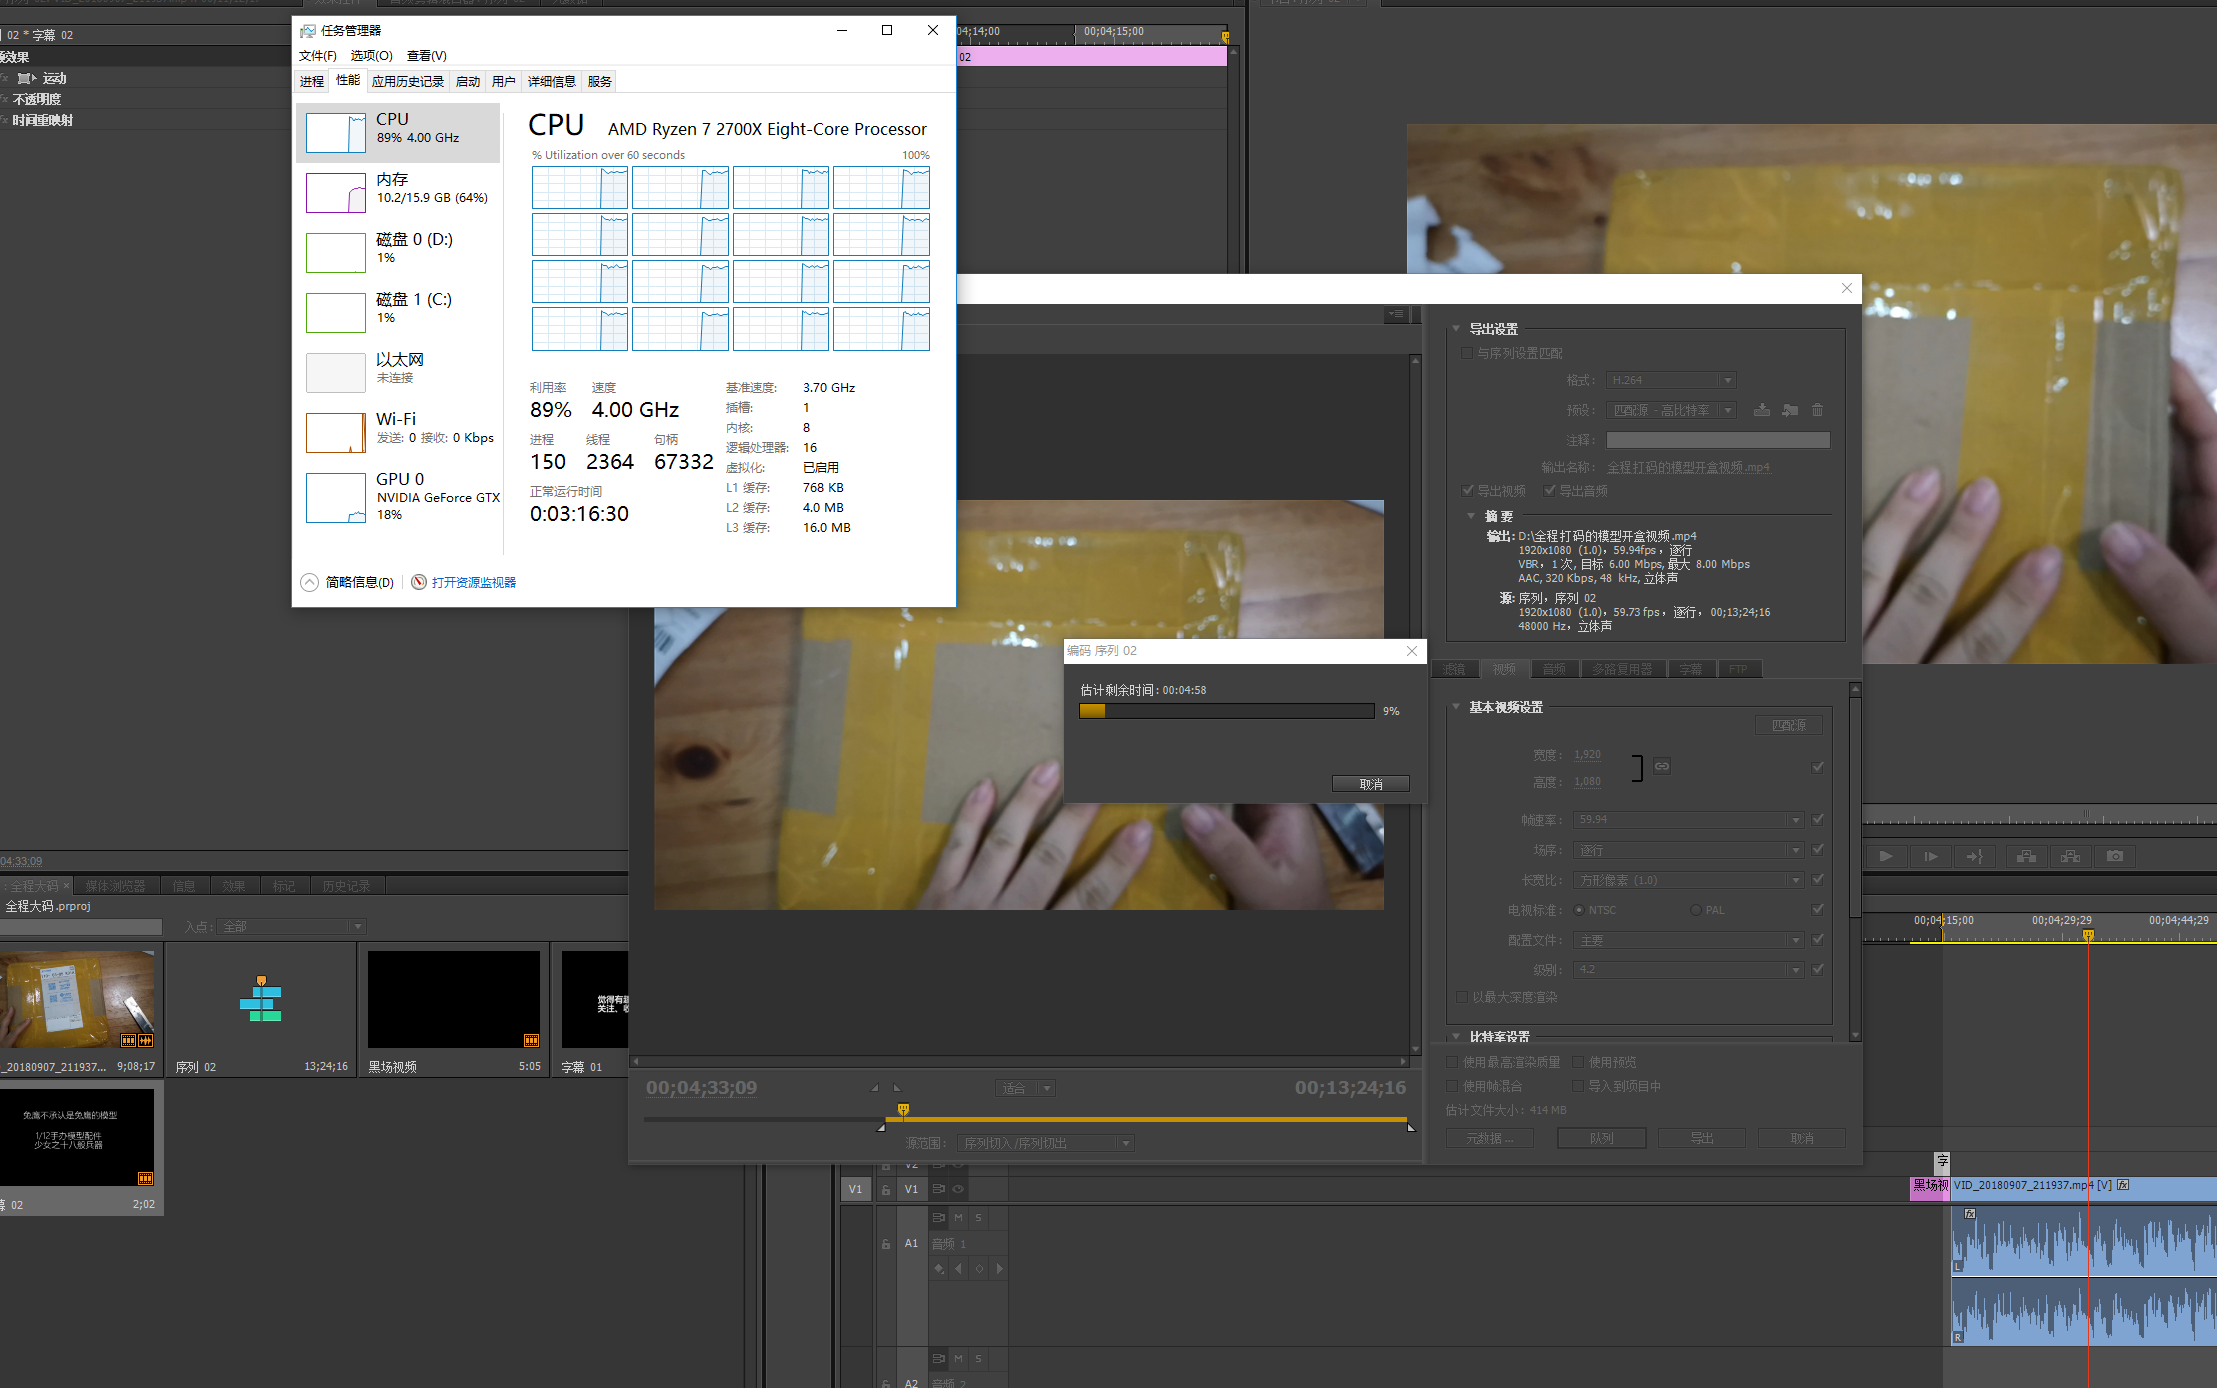Click the 打开资源监视器 open resource monitor button
This screenshot has width=2217, height=1388.
(468, 582)
